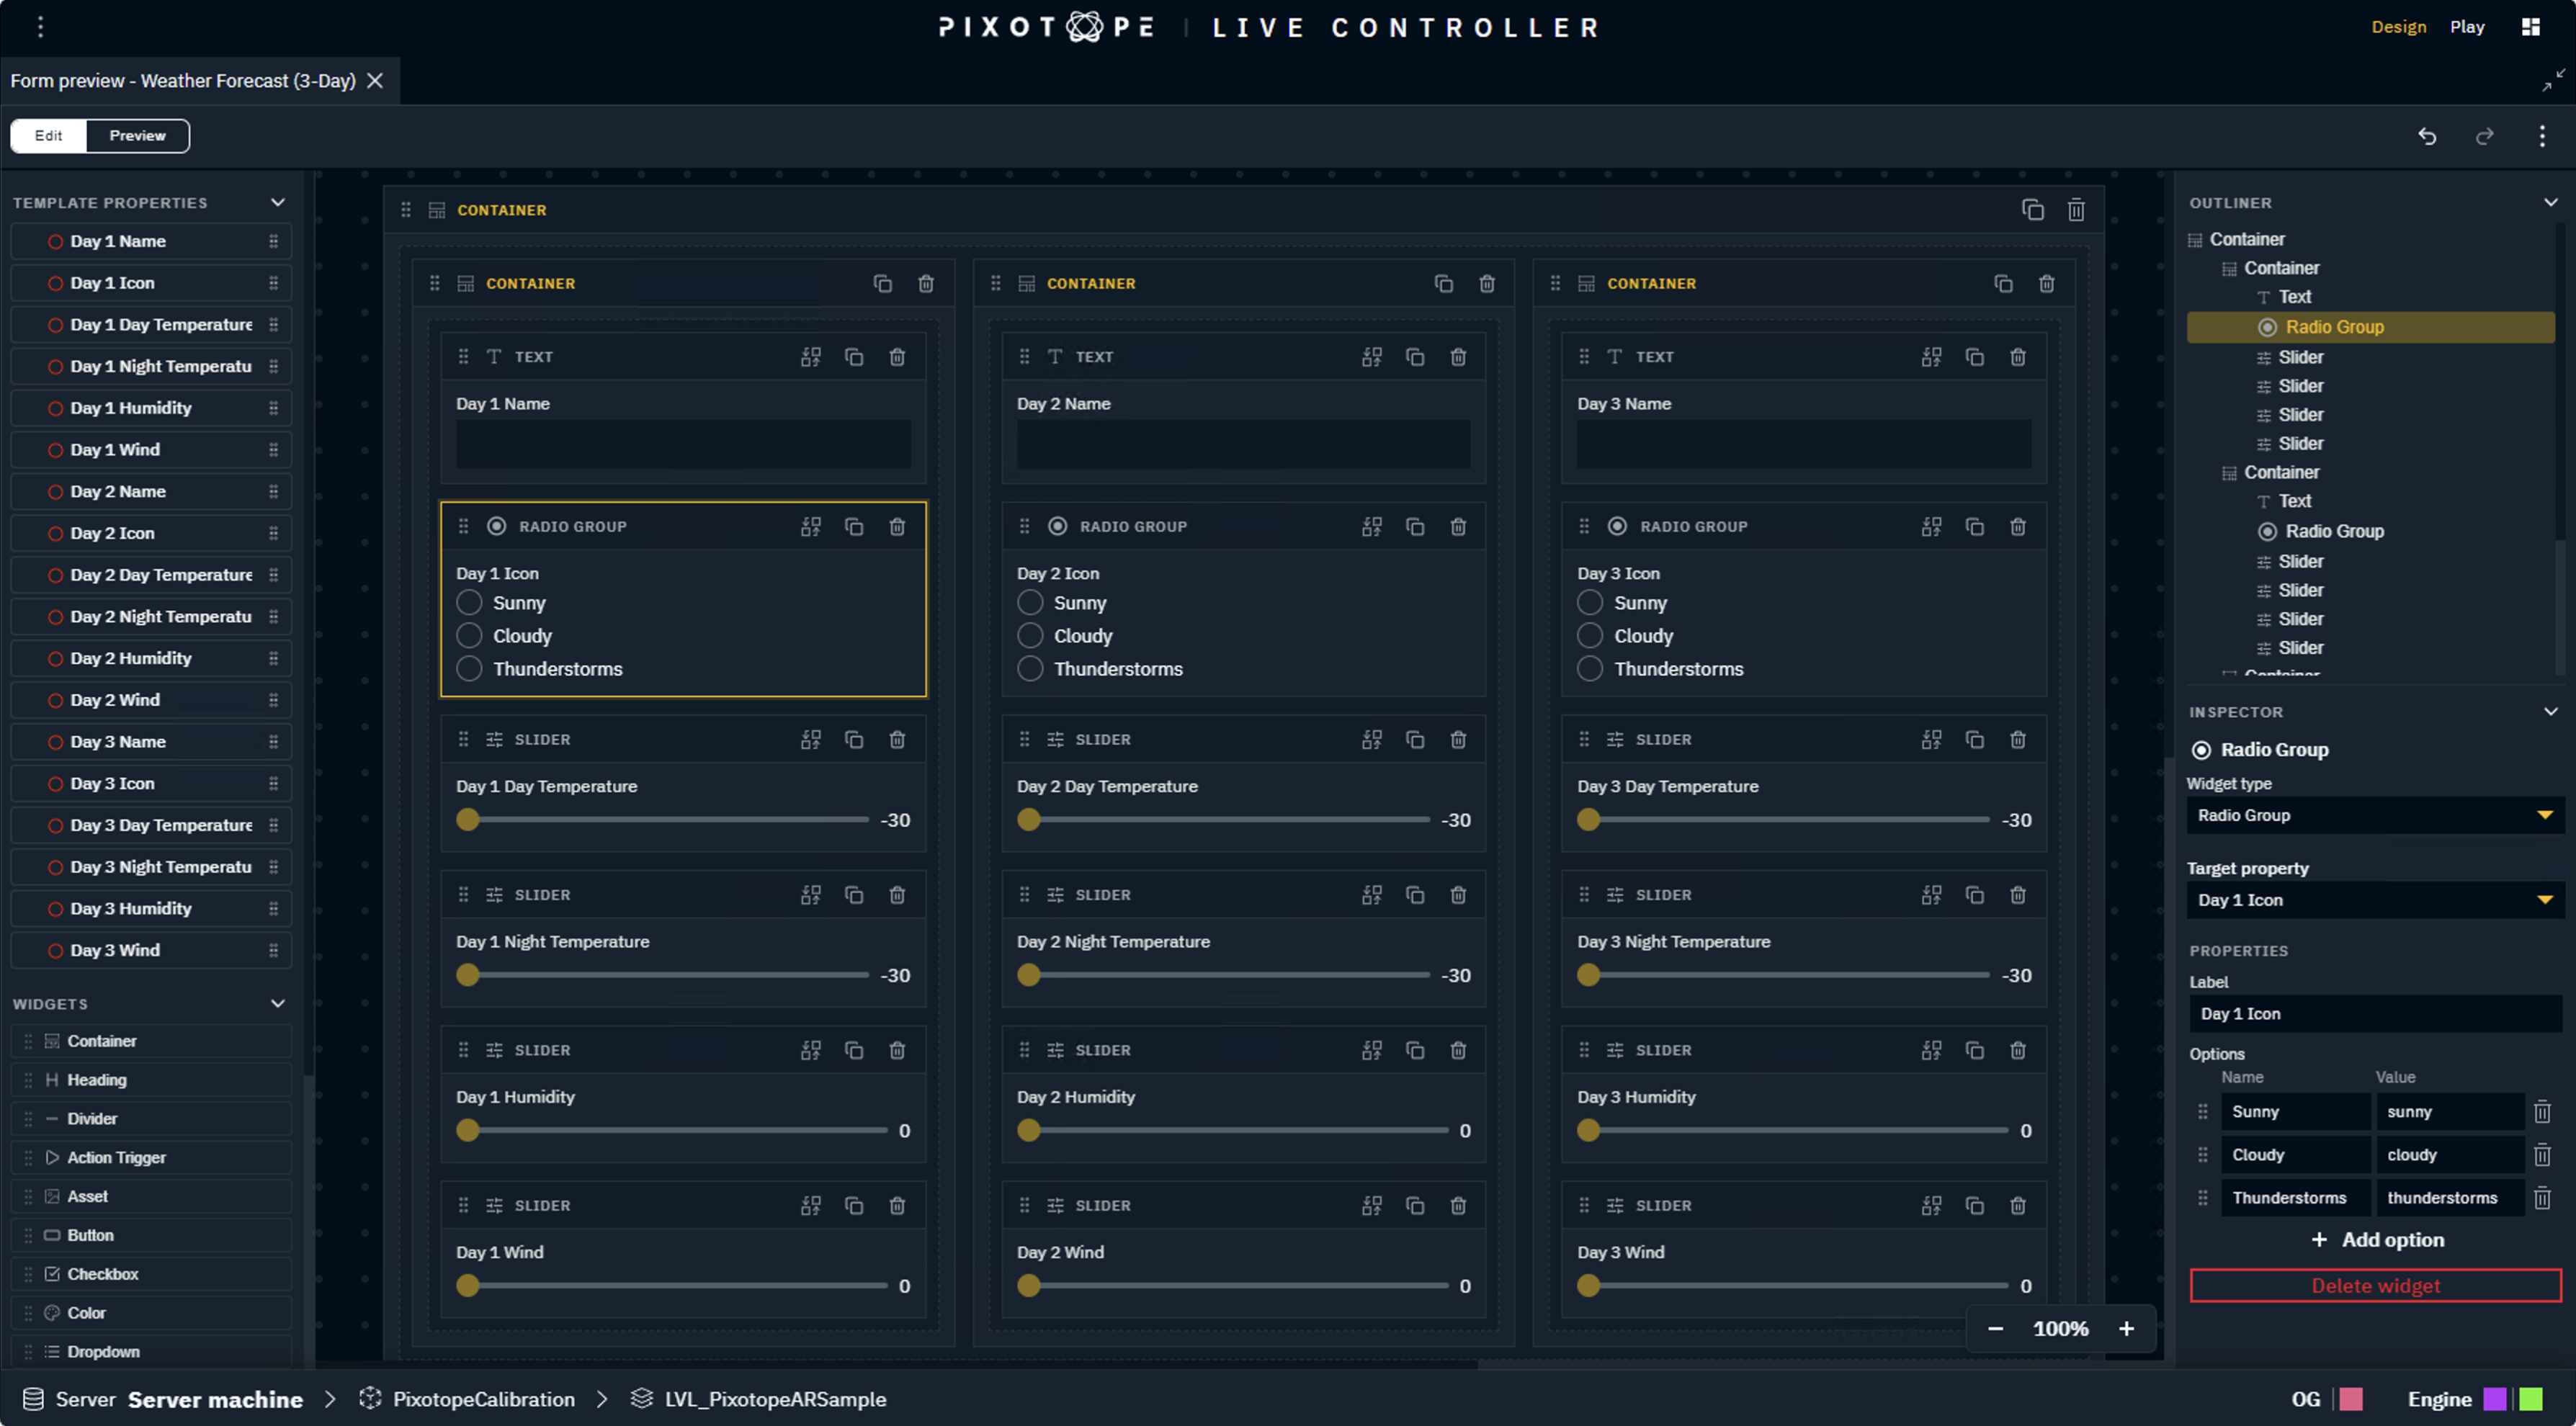The image size is (2576, 1426).
Task: Click zoom in plus icon
Action: pos(2126,1329)
